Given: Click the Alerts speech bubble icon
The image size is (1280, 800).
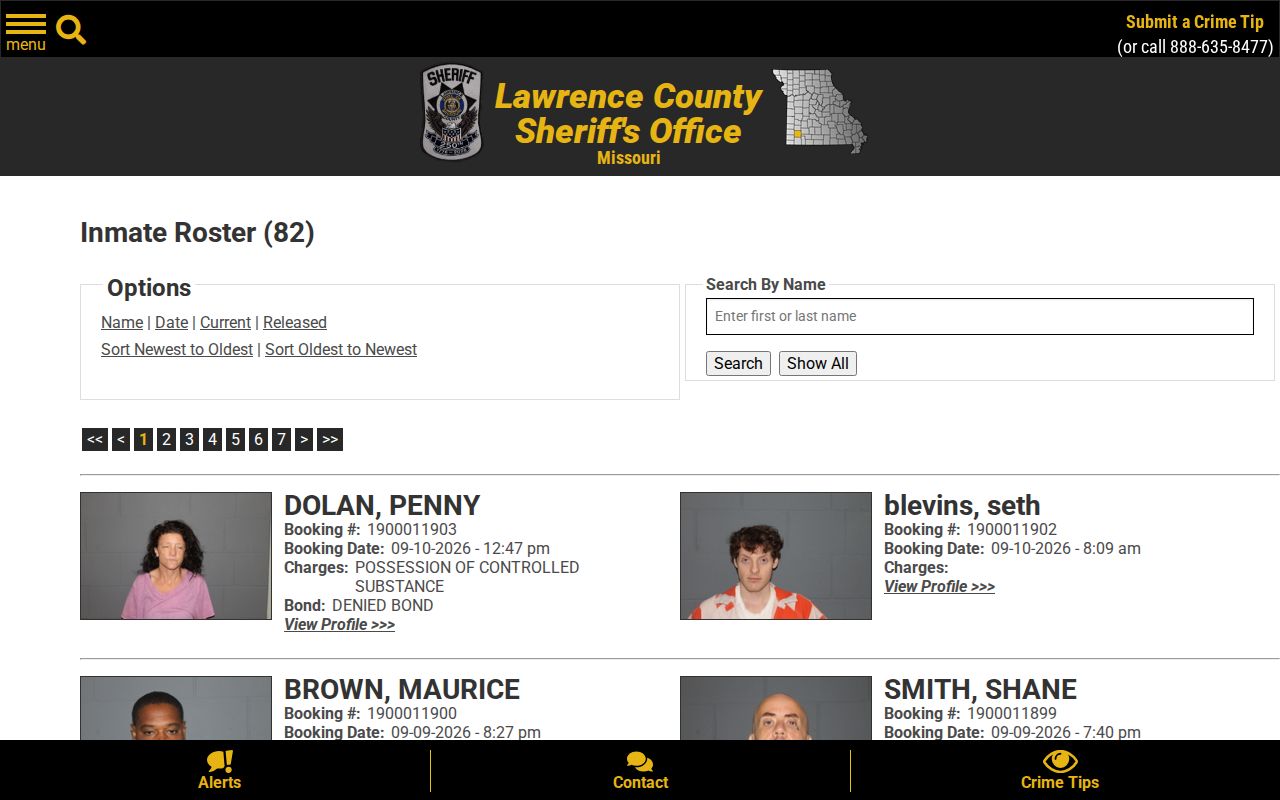Looking at the screenshot, I should click(220, 761).
